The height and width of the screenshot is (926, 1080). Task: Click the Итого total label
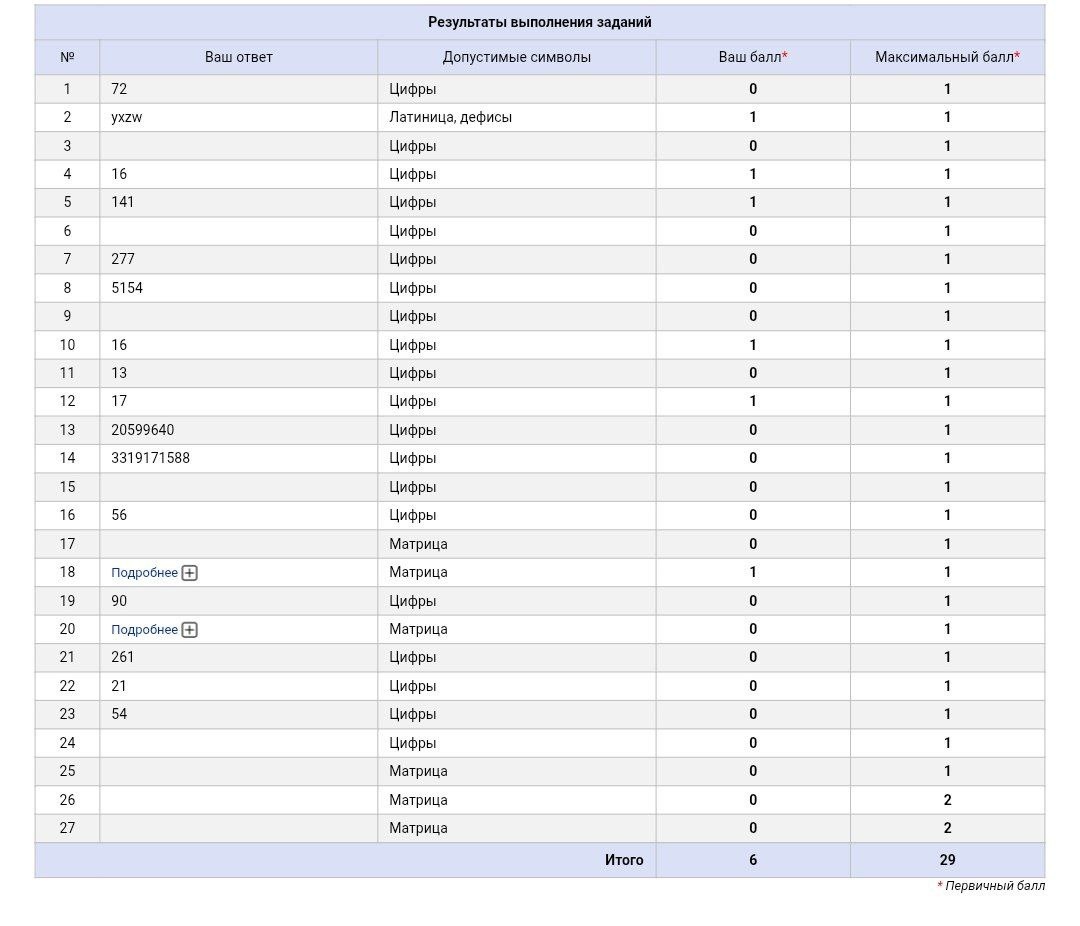624,860
